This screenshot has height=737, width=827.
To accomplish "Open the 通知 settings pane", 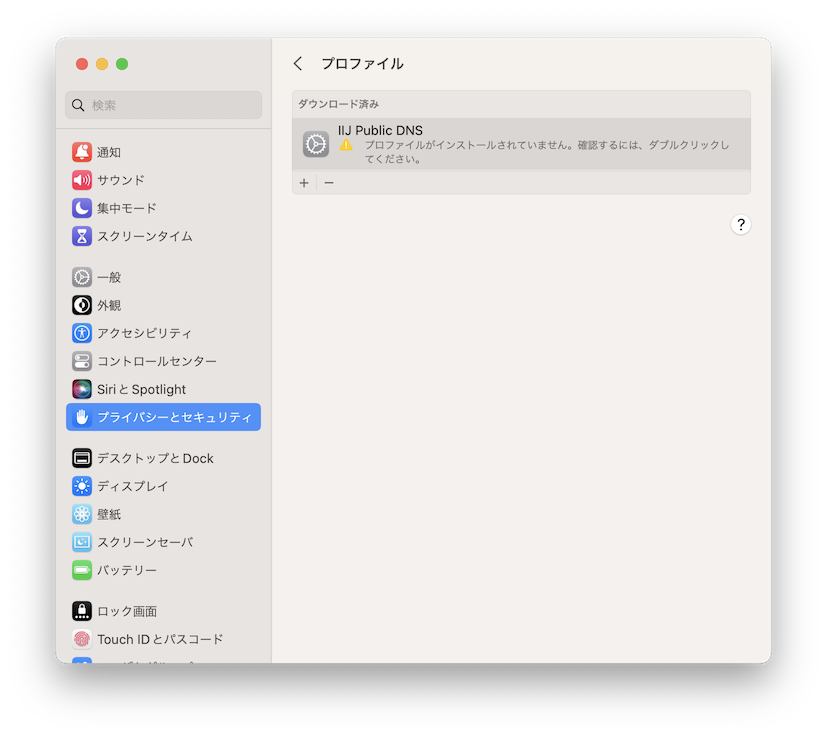I will tap(164, 152).
